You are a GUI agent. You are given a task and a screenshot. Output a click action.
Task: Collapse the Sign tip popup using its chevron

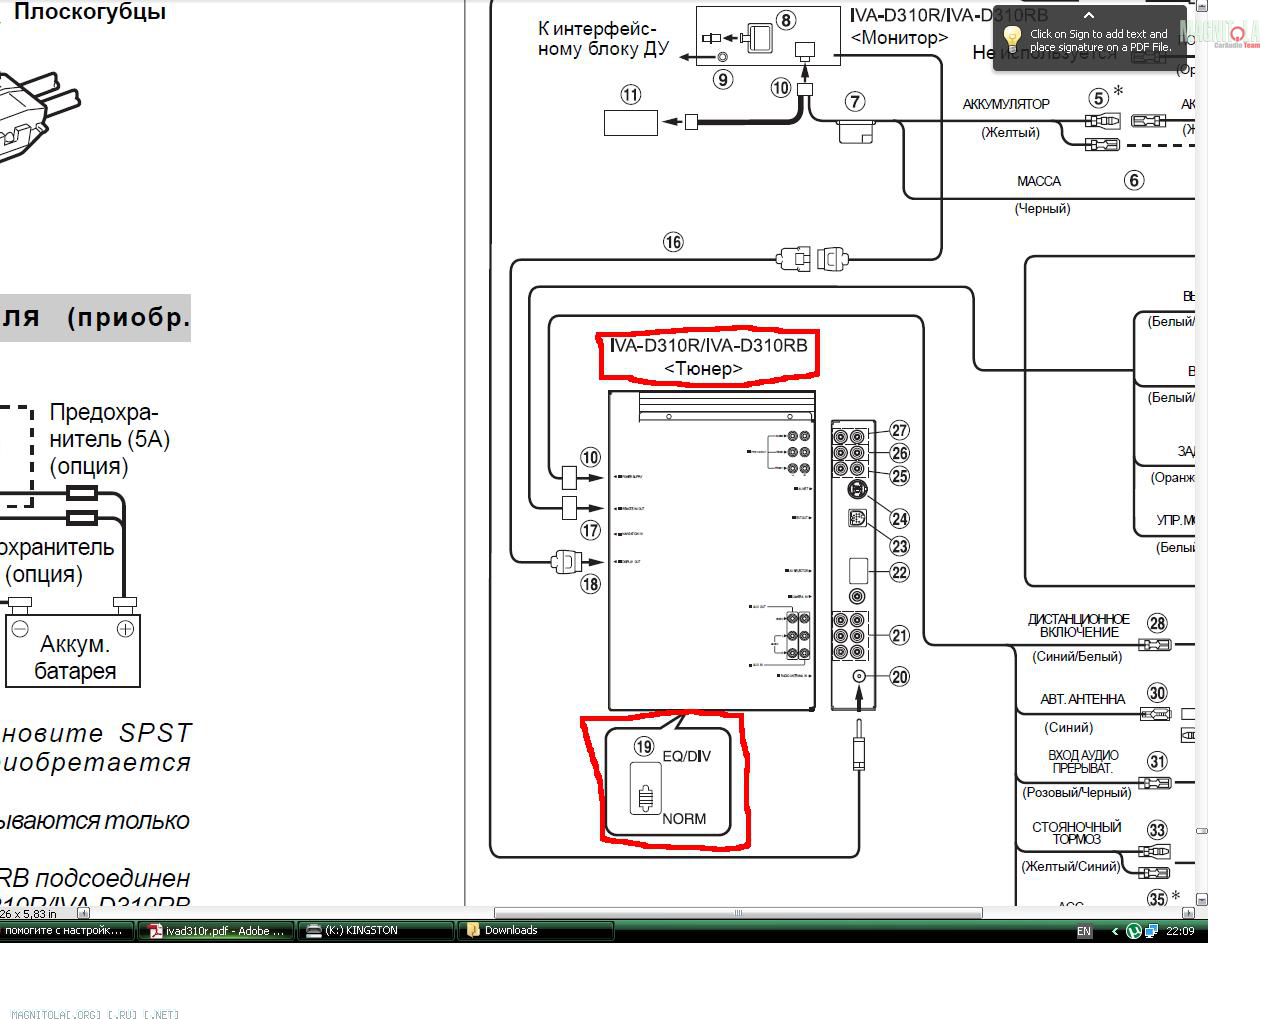pos(1089,15)
